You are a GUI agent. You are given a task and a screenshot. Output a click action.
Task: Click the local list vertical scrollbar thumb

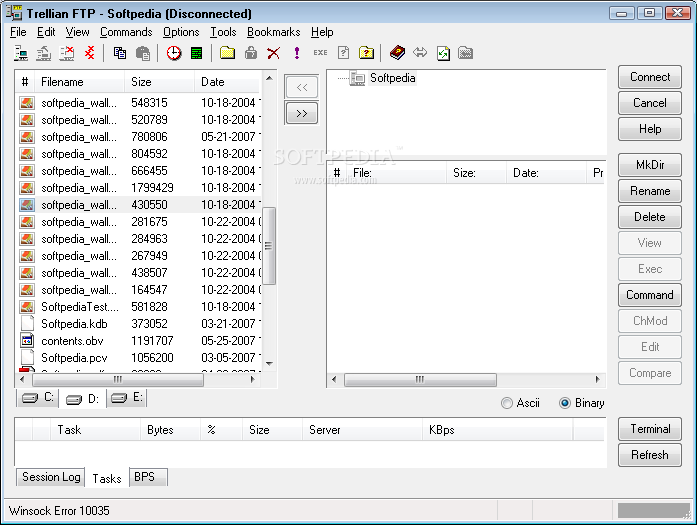pyautogui.click(x=268, y=246)
